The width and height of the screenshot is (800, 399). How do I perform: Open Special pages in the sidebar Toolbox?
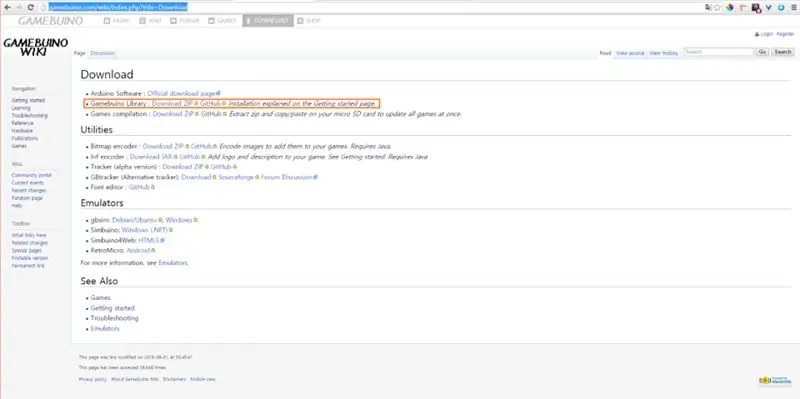click(x=27, y=251)
